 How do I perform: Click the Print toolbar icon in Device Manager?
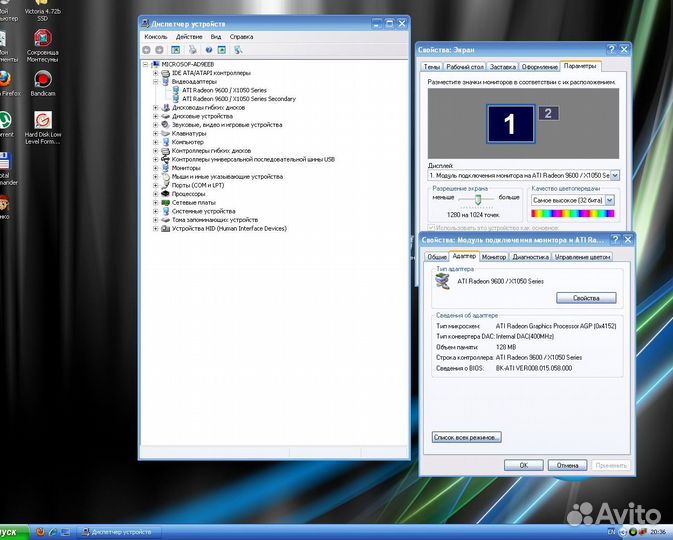[x=192, y=49]
